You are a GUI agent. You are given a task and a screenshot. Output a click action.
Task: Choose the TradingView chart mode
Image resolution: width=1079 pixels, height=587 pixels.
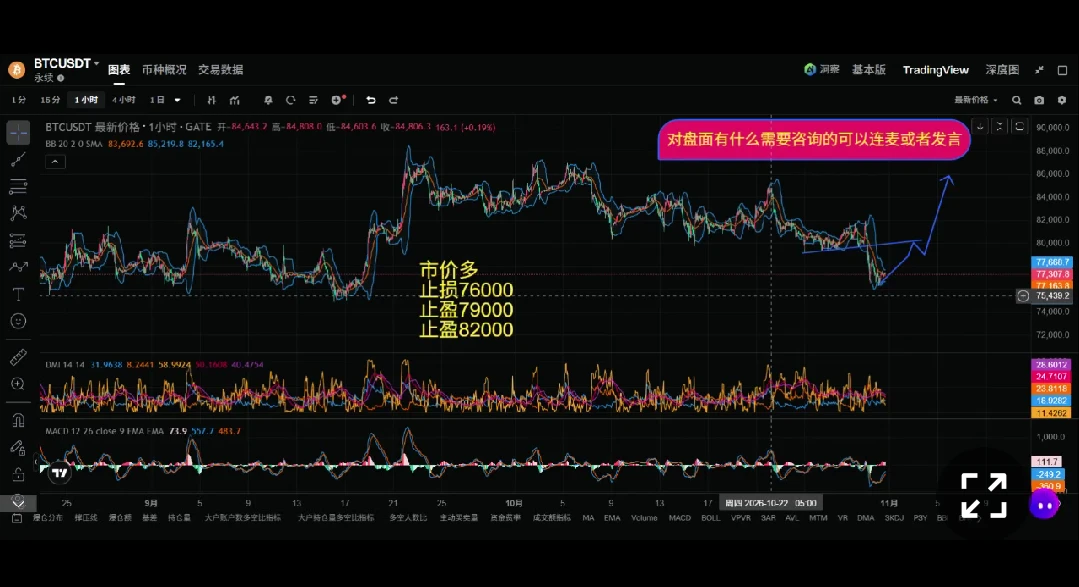(x=936, y=70)
